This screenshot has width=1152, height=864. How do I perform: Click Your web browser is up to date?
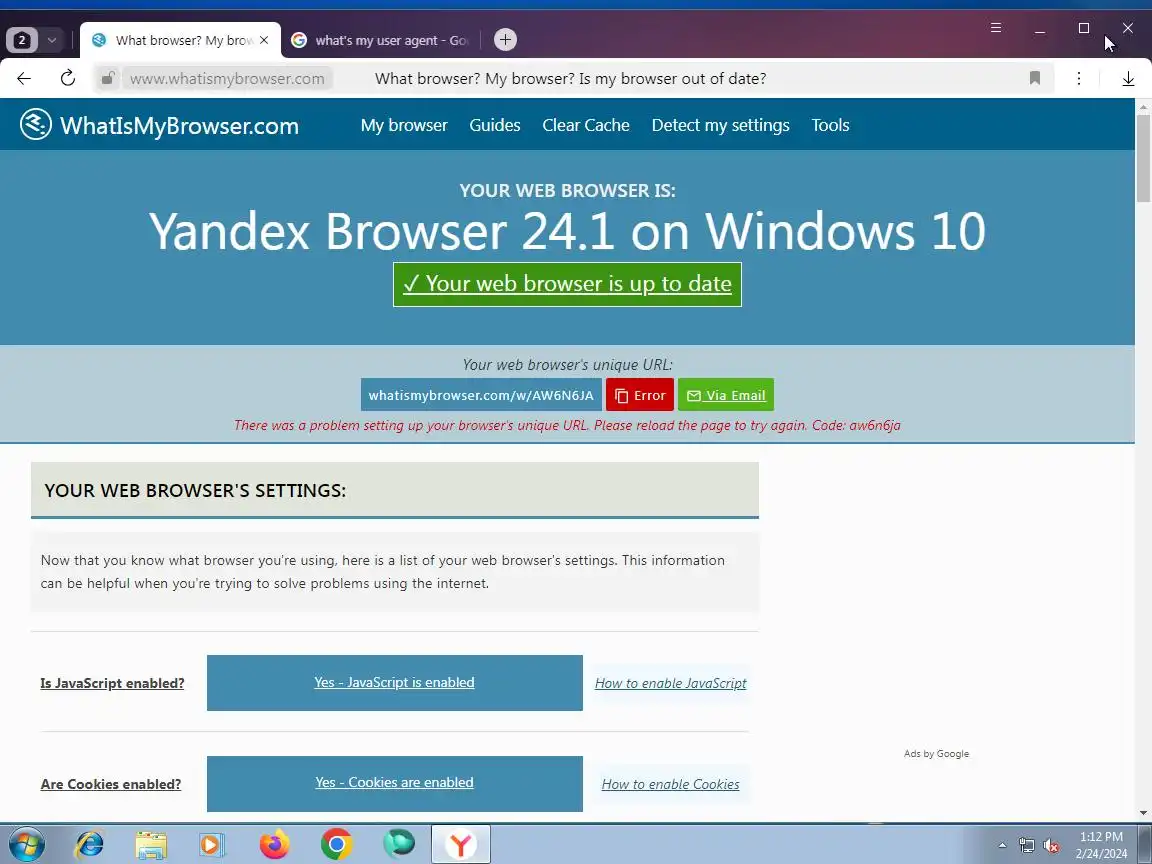click(x=567, y=284)
